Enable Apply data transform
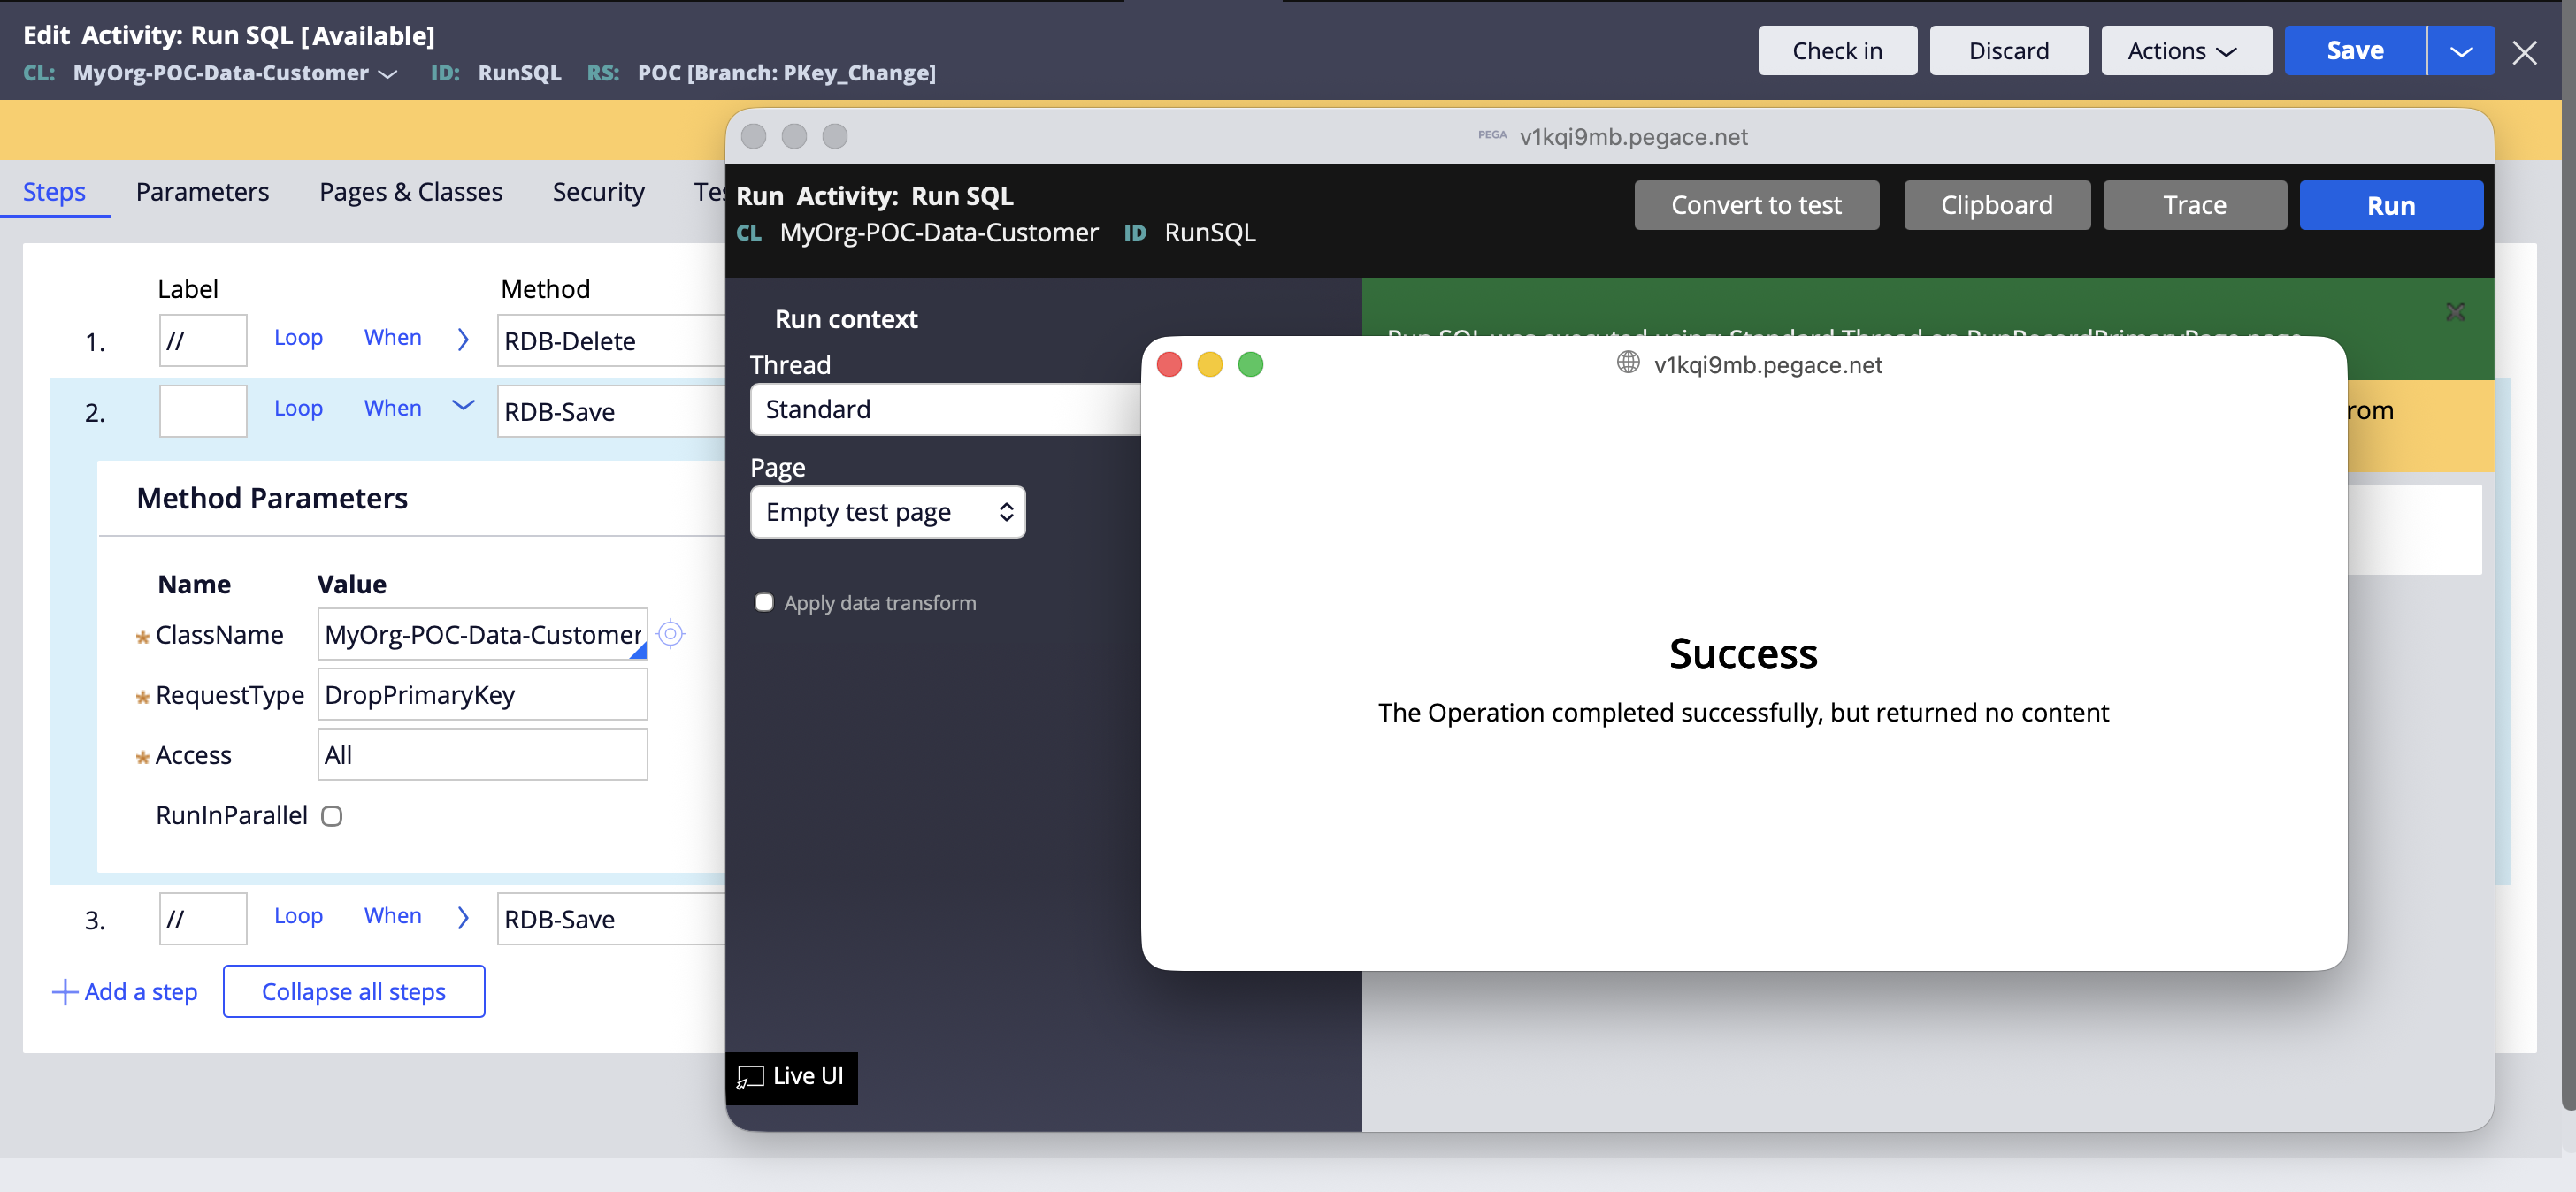This screenshot has width=2576, height=1192. 764,602
